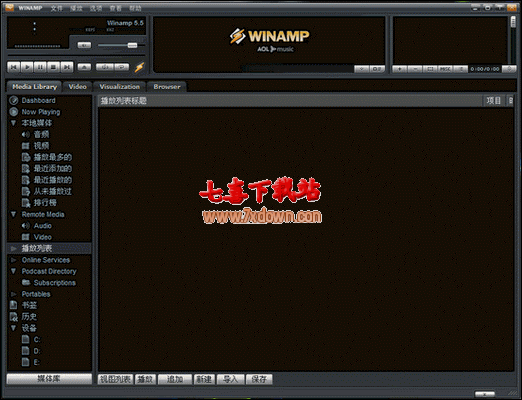
Task: Collapse the Remote Media tree node
Action: coord(13,214)
